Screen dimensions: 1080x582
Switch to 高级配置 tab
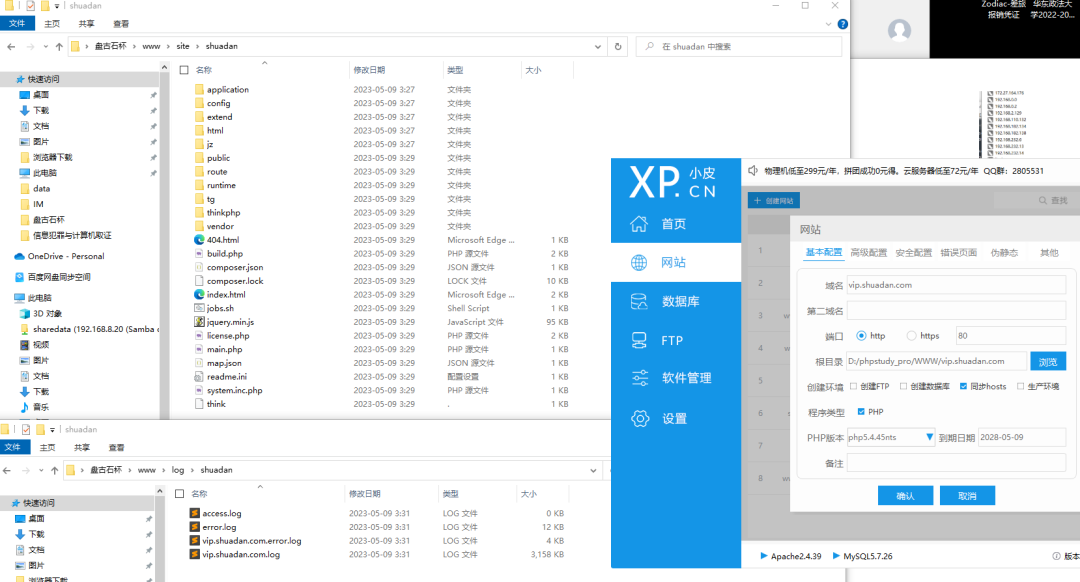coord(869,253)
